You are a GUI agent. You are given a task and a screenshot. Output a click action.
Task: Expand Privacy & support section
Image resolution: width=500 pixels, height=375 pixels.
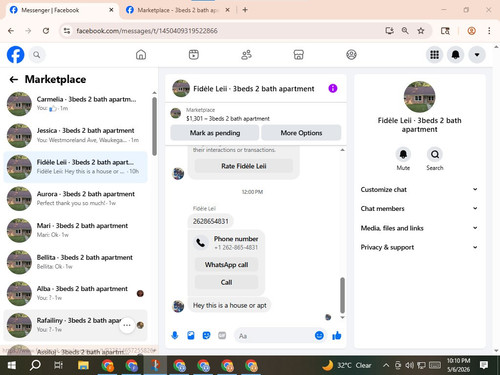(419, 247)
